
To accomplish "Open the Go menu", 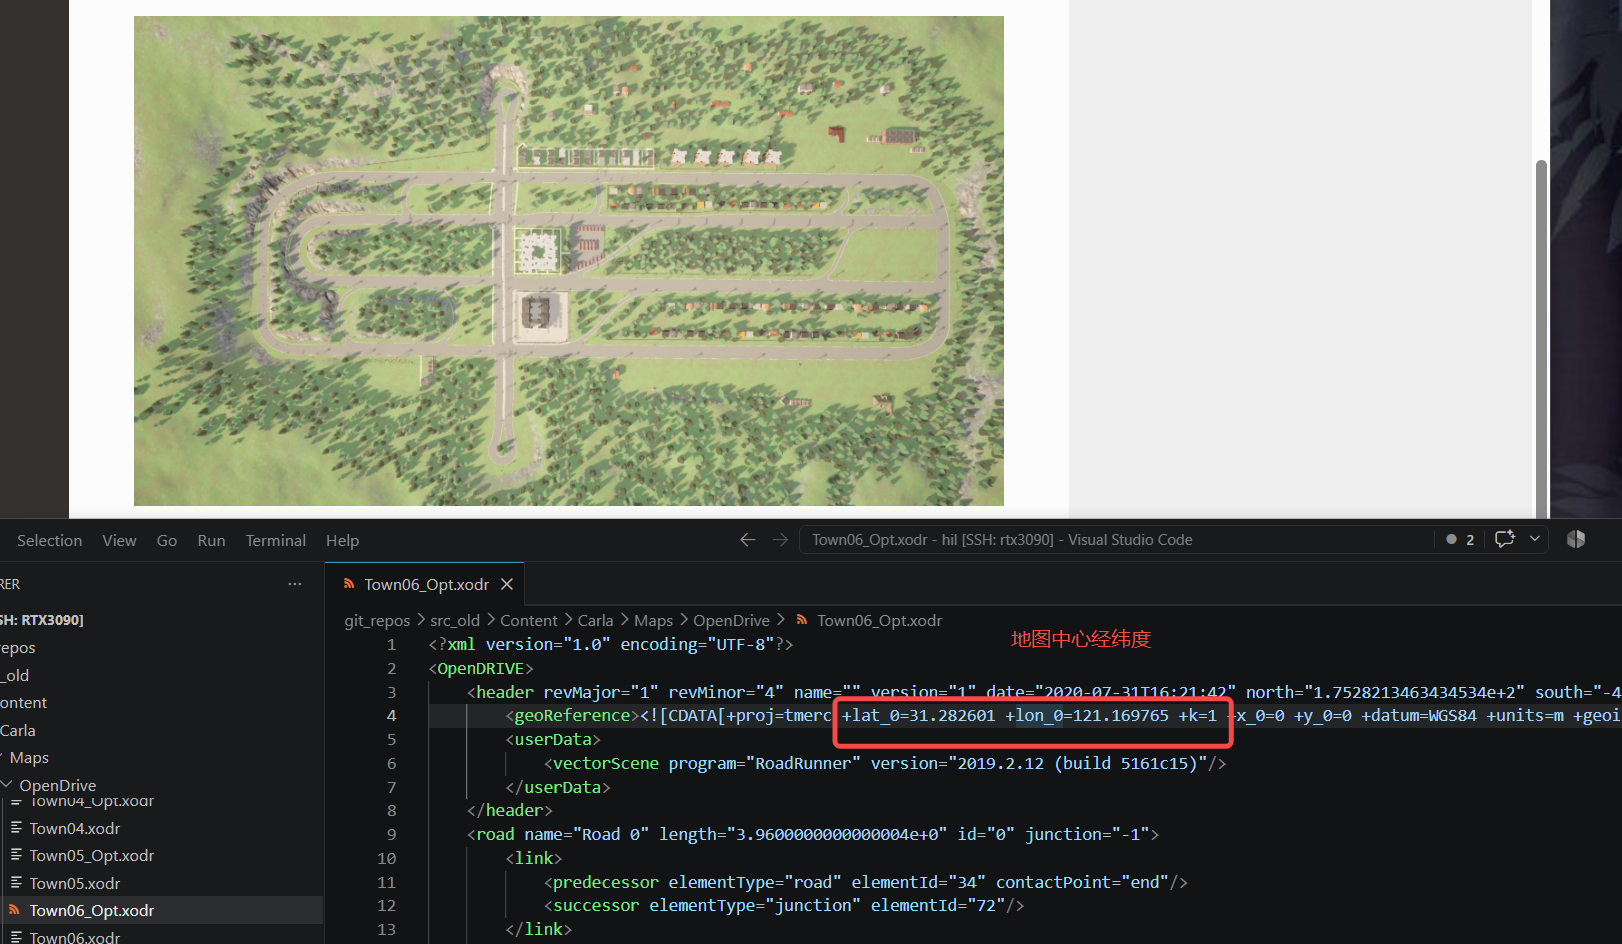I will (167, 540).
